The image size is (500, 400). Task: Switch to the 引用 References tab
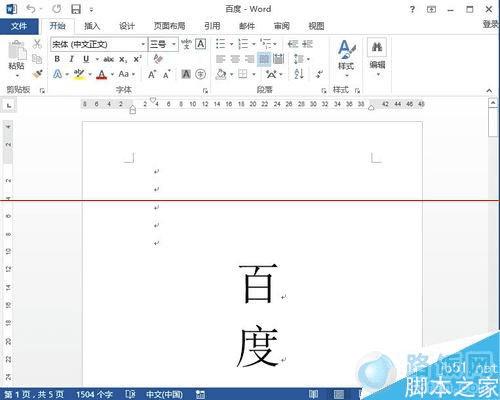212,26
